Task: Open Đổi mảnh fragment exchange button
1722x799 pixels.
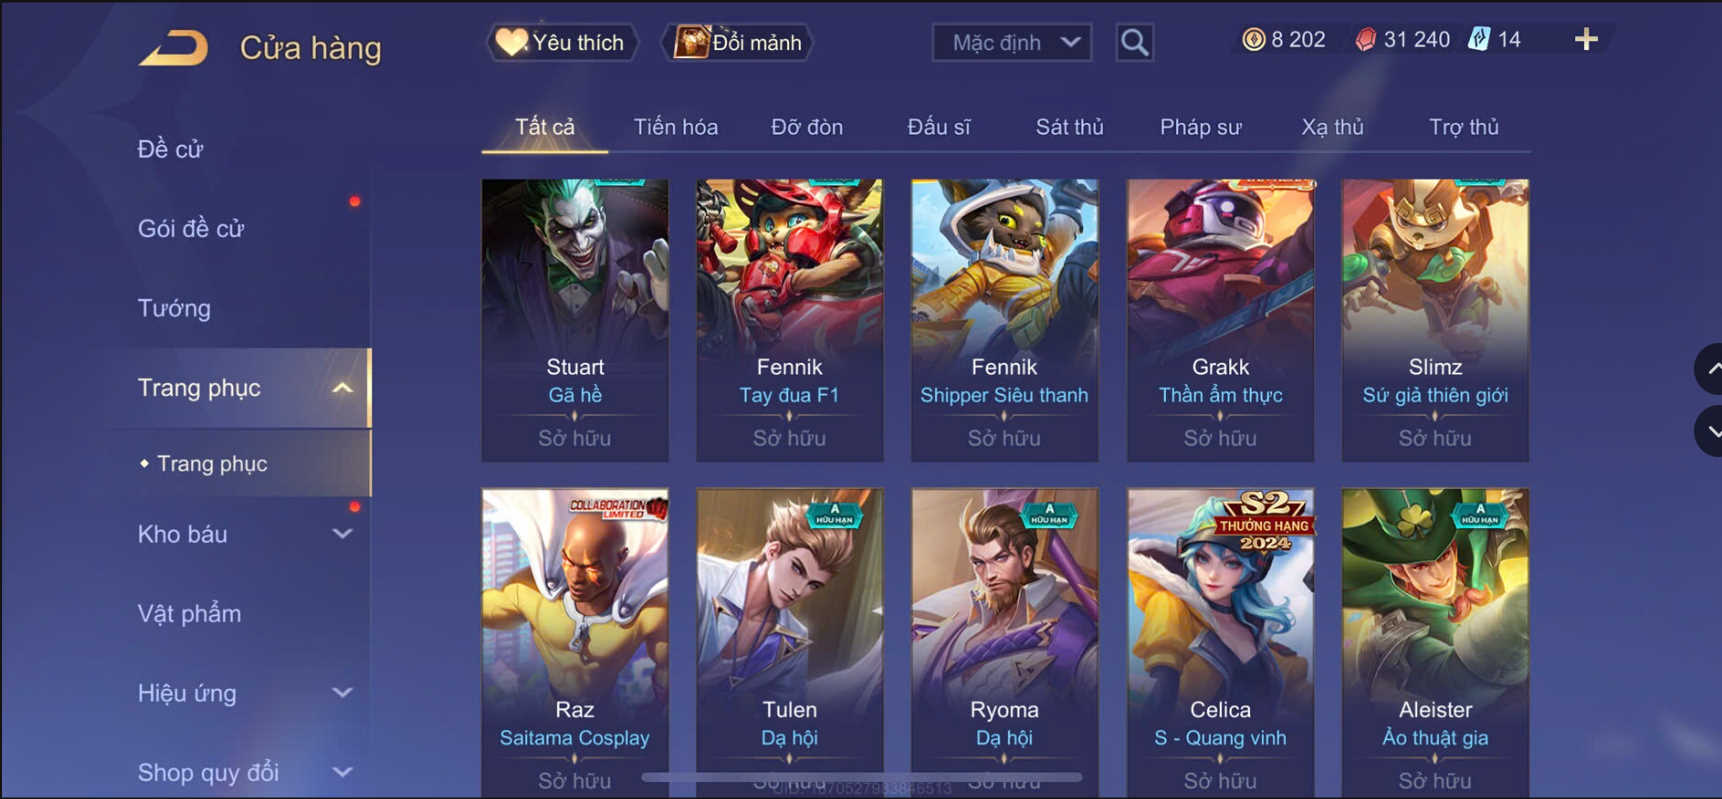Action: click(738, 43)
